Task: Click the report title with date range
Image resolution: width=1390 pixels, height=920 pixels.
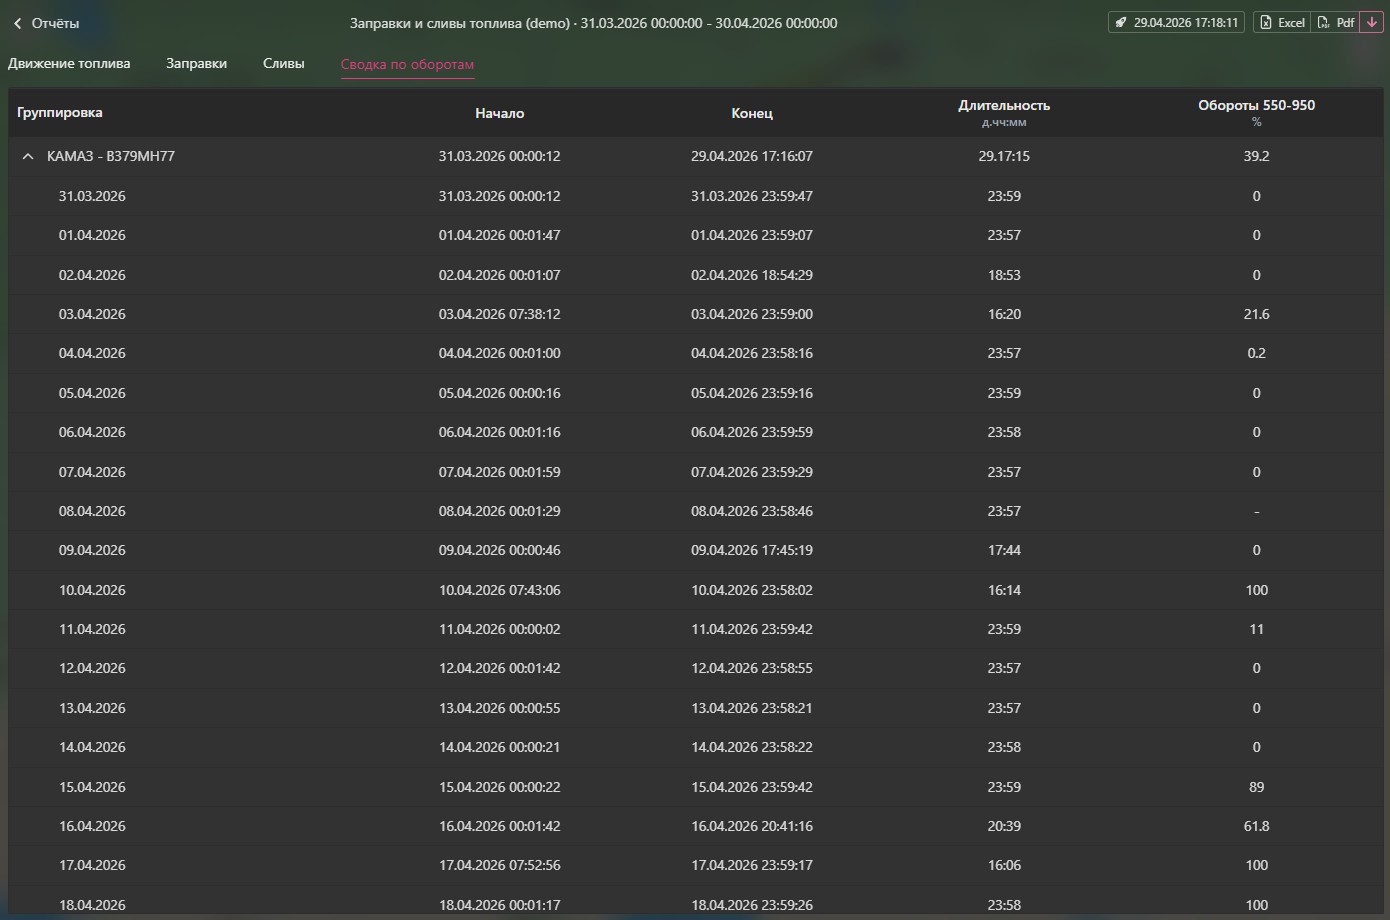Action: (593, 23)
